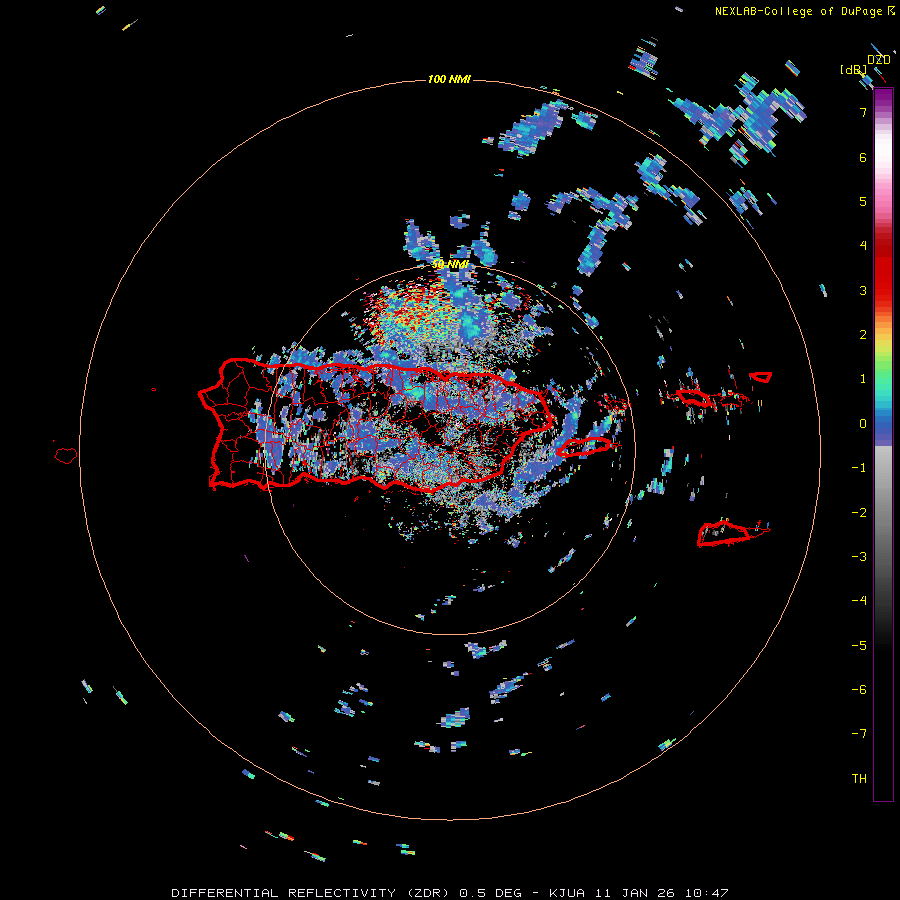Click the 11 JAN 26 10:47 timestamp
Viewport: 900px width, 900px height.
[661, 893]
